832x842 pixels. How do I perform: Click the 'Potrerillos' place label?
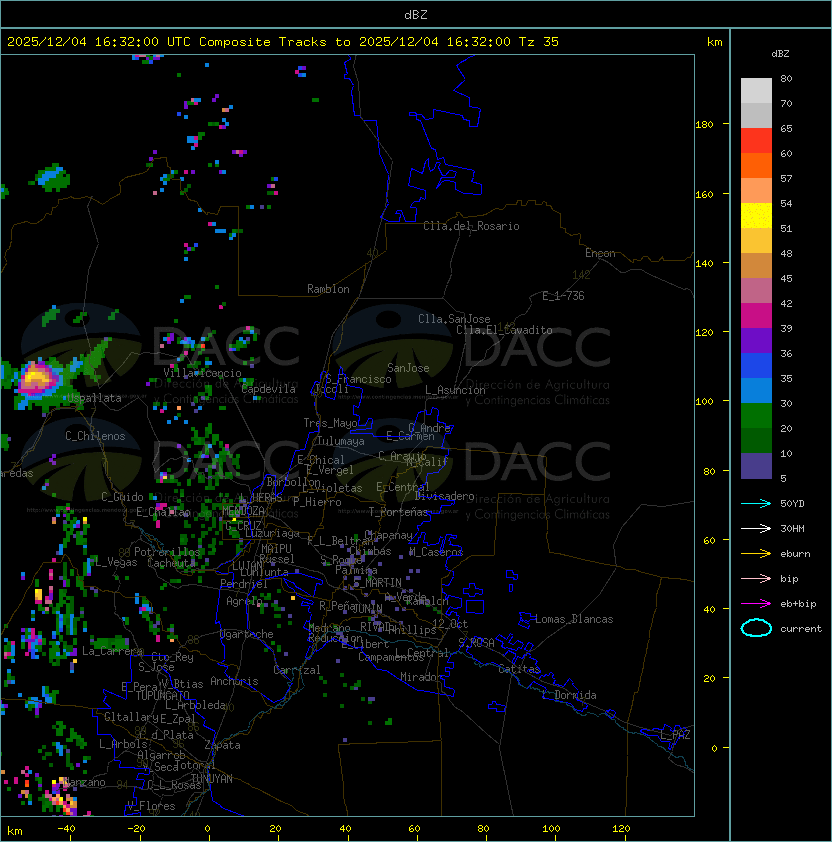(167, 551)
